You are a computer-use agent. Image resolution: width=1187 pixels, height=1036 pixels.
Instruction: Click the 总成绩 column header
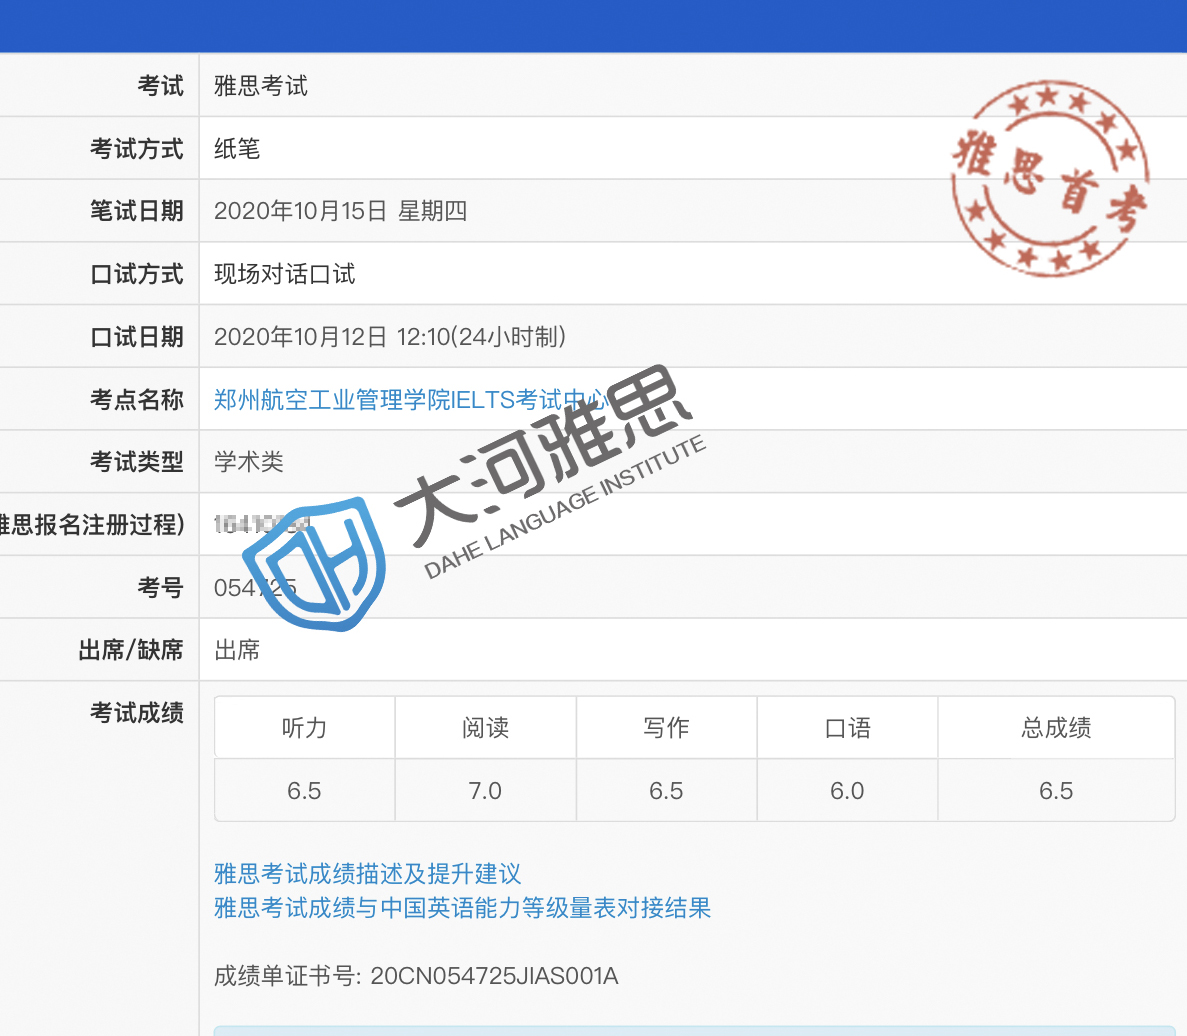(x=1056, y=727)
